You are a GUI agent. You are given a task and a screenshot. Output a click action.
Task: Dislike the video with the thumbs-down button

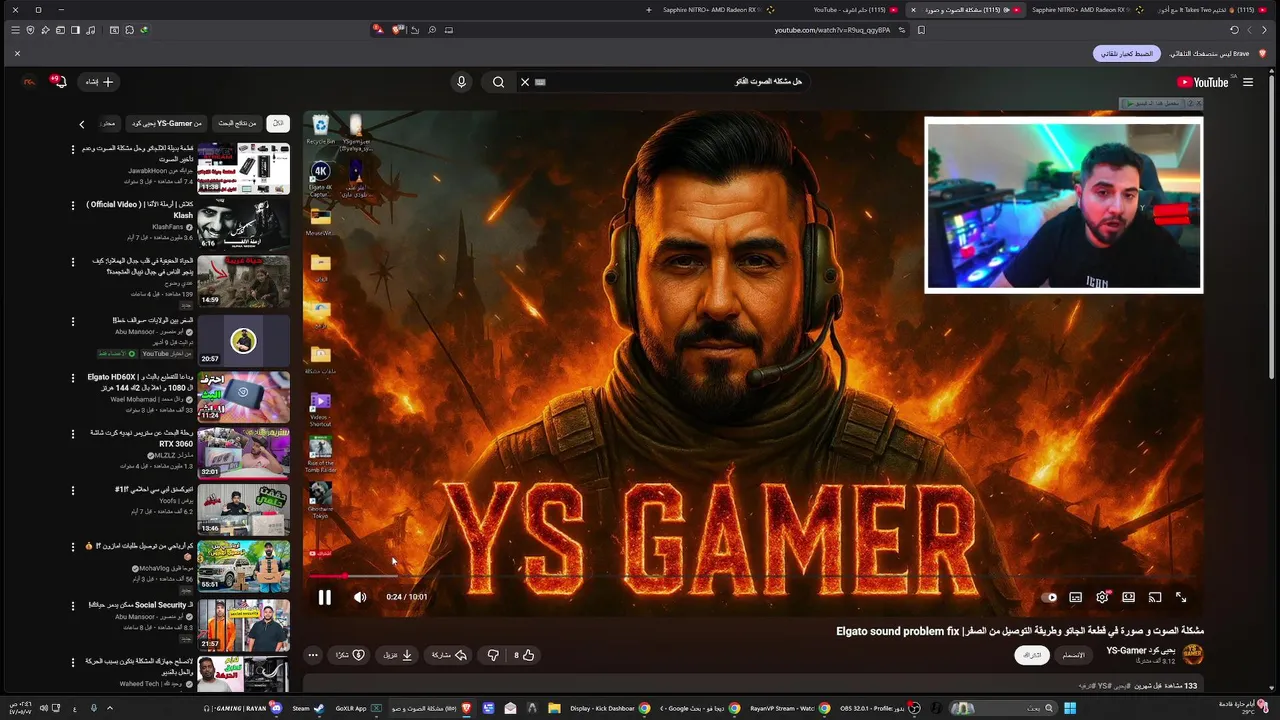(x=493, y=655)
